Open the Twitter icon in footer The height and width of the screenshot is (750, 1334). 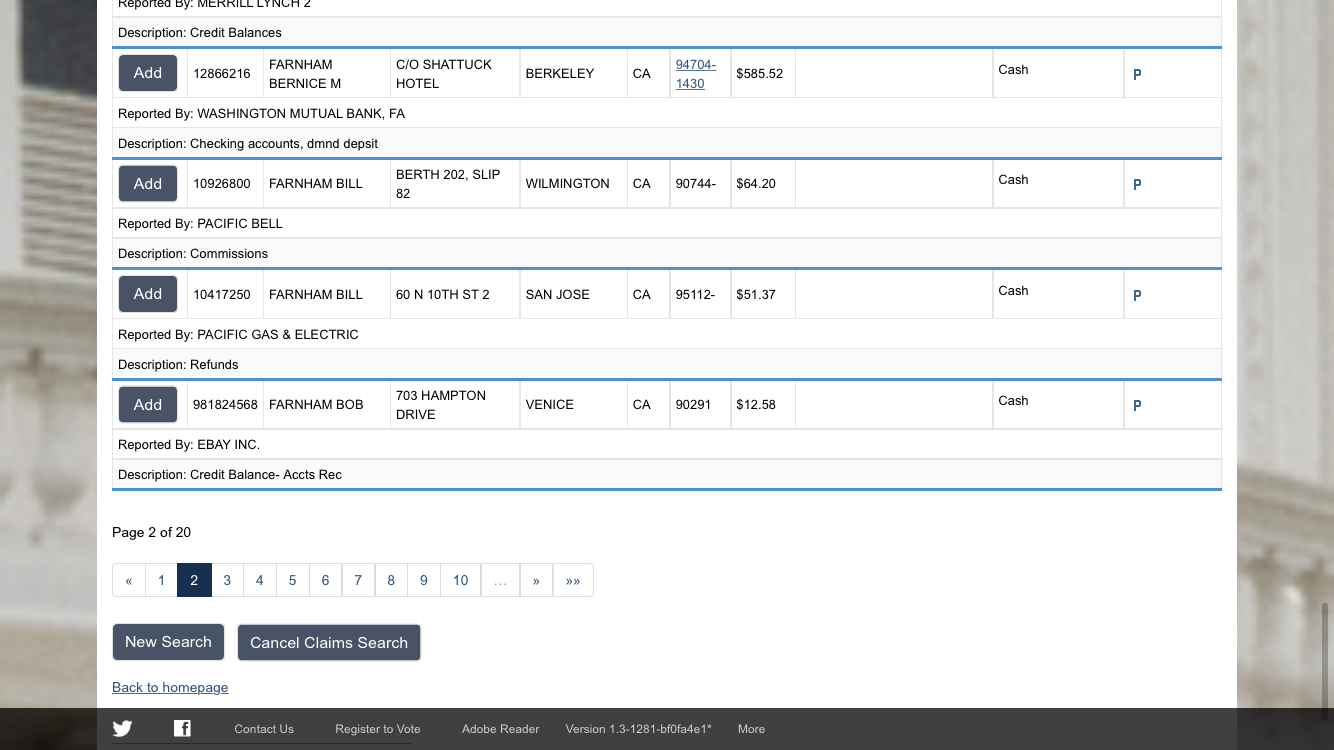(x=122, y=729)
